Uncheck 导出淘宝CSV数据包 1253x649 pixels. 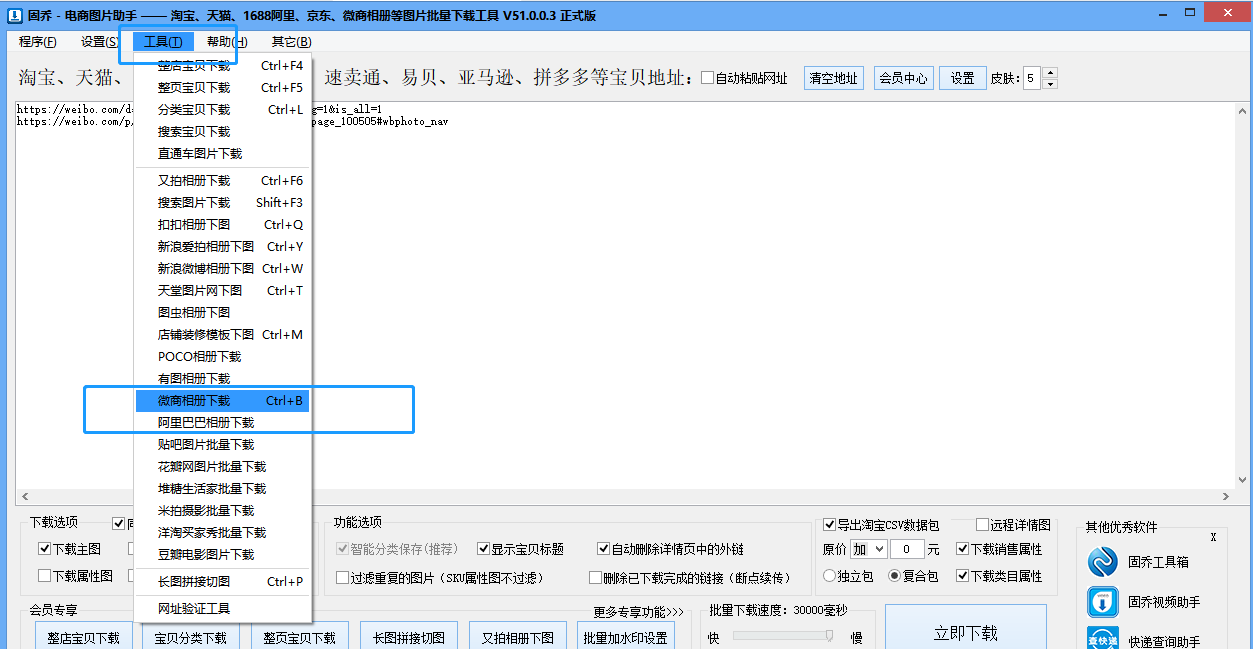coord(830,523)
